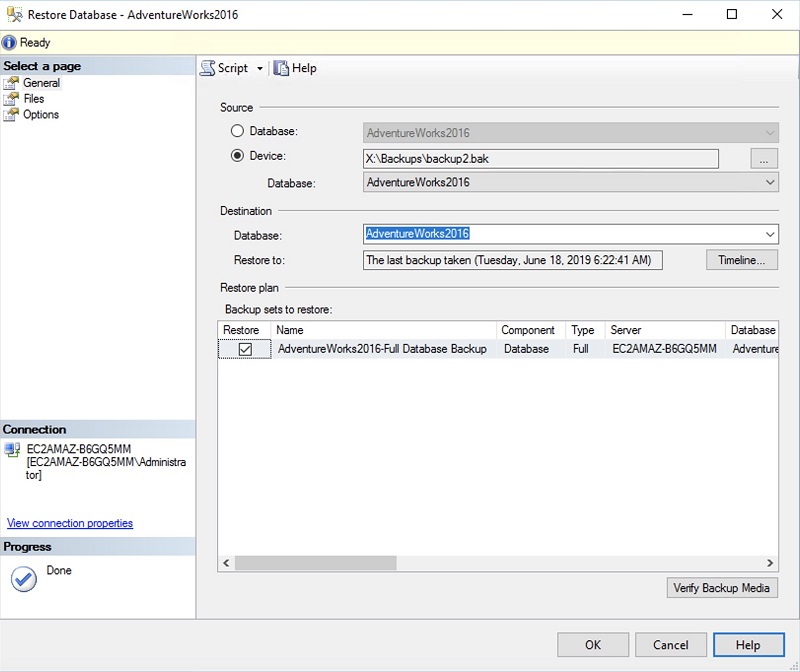
Task: Click the Restore Database window icon
Action: pyautogui.click(x=14, y=14)
